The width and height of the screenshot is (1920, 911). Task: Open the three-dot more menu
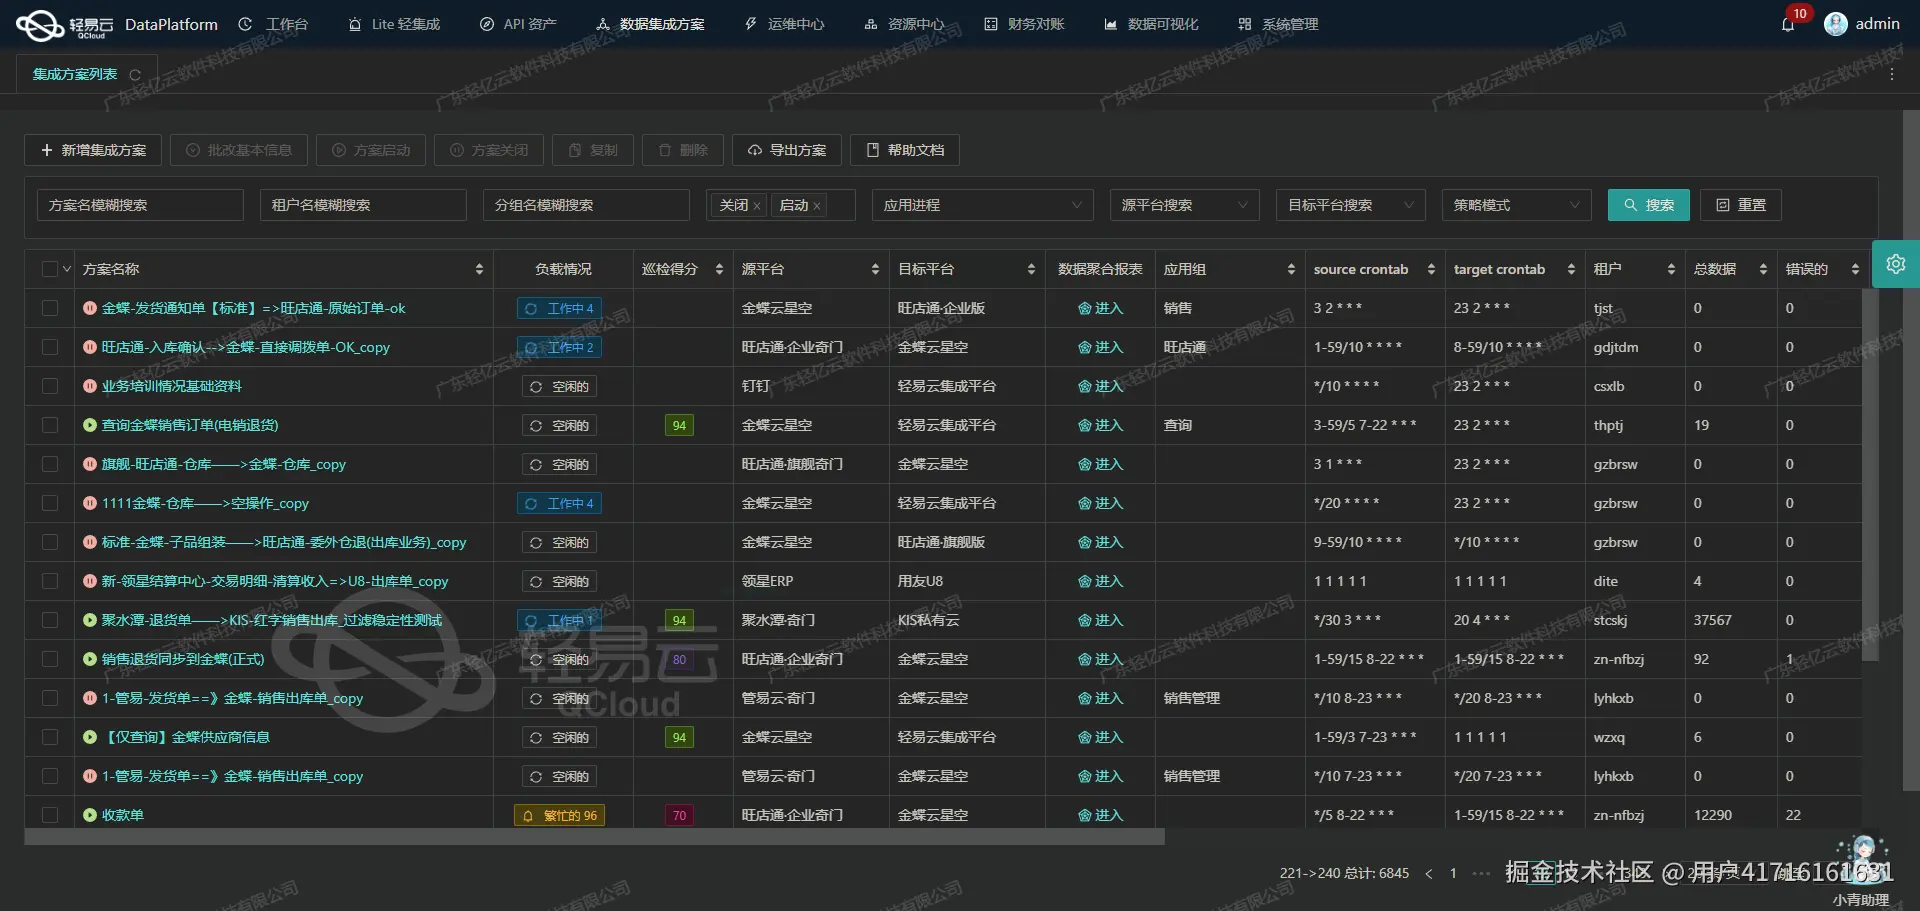tap(1891, 75)
